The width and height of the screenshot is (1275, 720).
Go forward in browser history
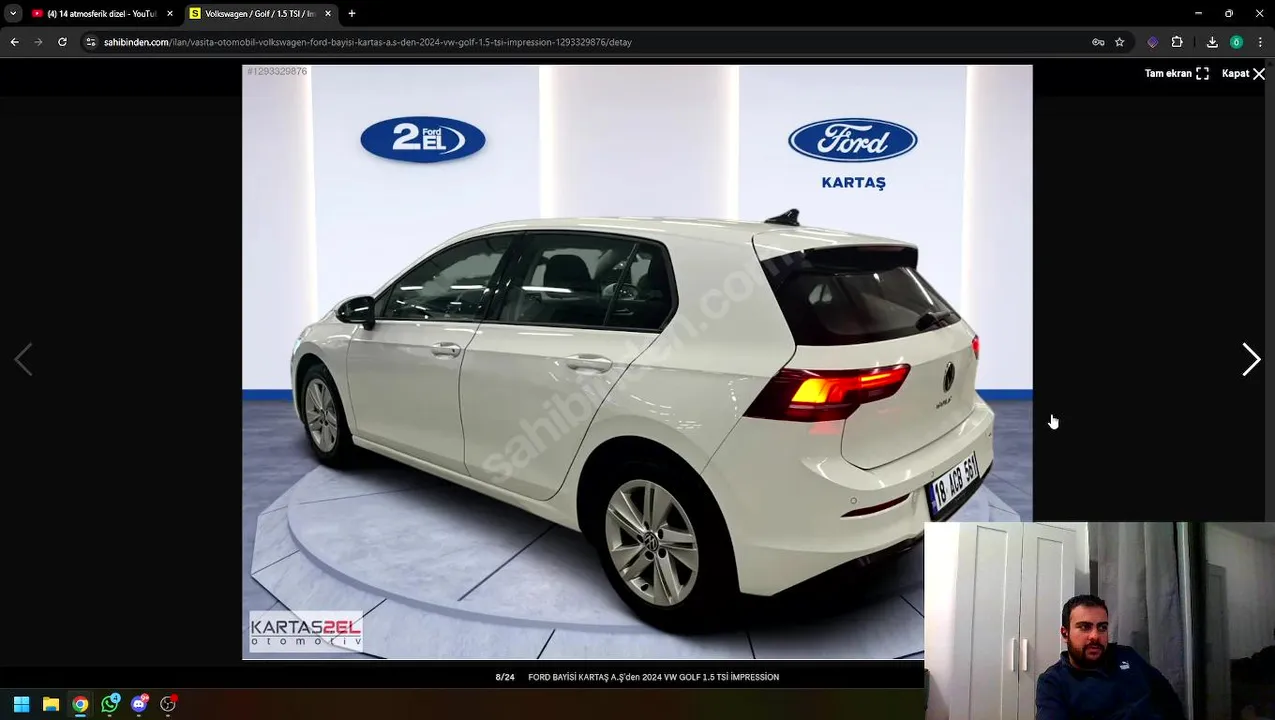(38, 42)
